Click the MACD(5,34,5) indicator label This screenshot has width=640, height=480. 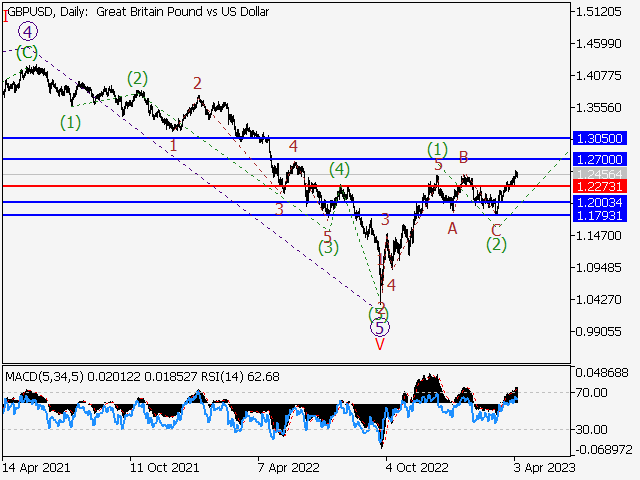[44, 376]
